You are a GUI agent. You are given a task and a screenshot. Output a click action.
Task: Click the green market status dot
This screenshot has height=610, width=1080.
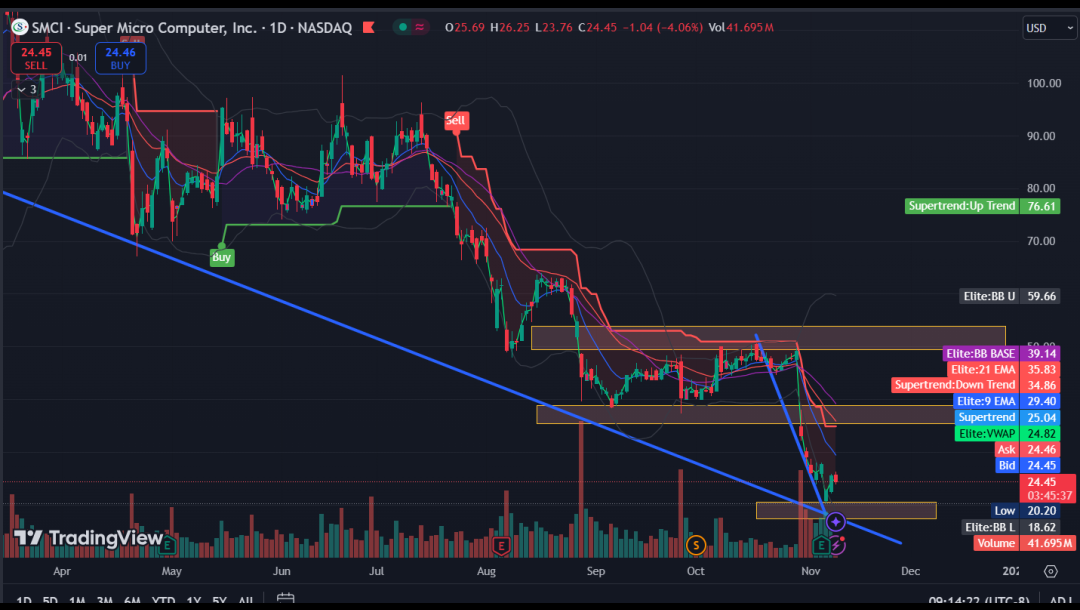coord(403,28)
